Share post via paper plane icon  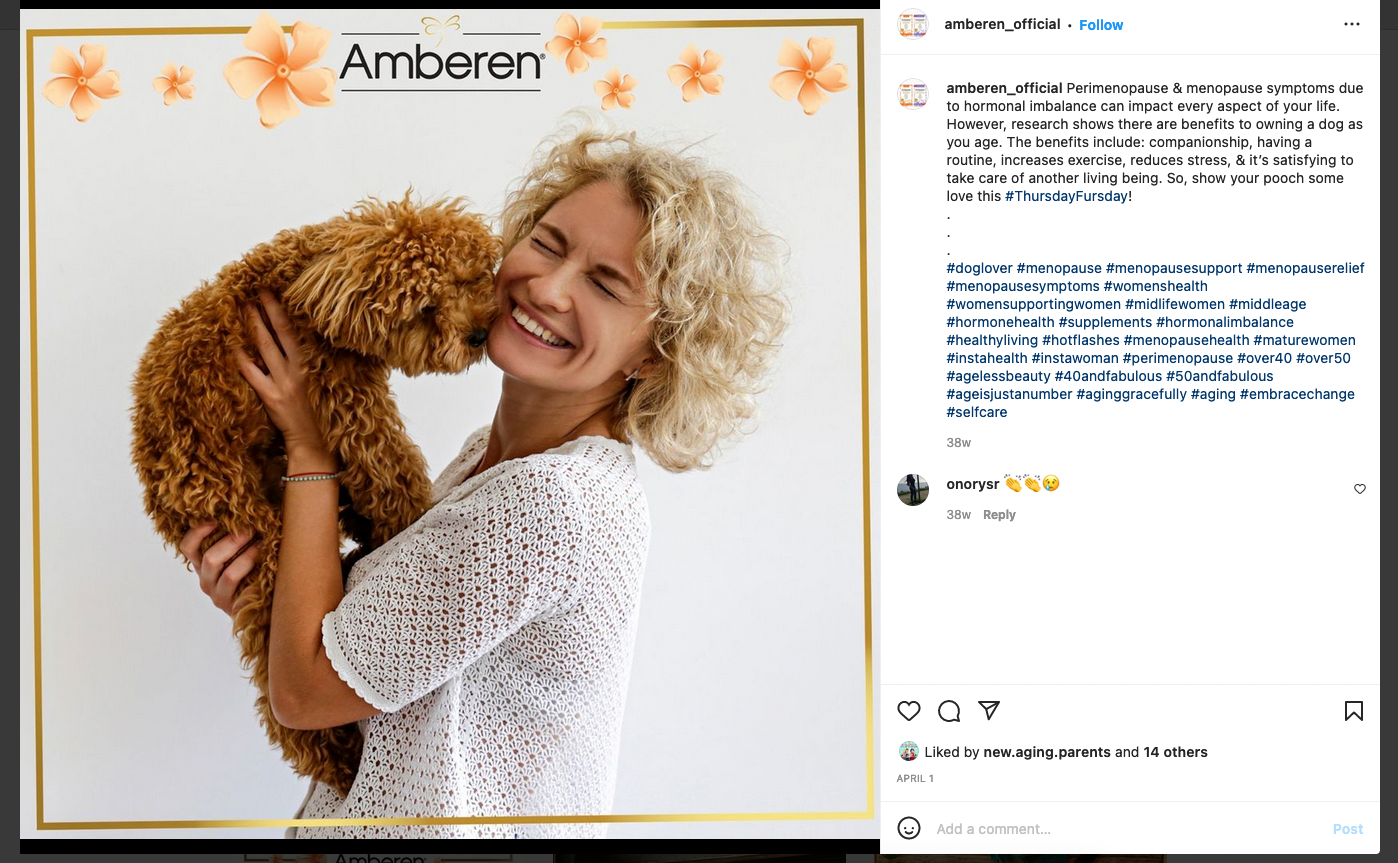pyautogui.click(x=989, y=710)
